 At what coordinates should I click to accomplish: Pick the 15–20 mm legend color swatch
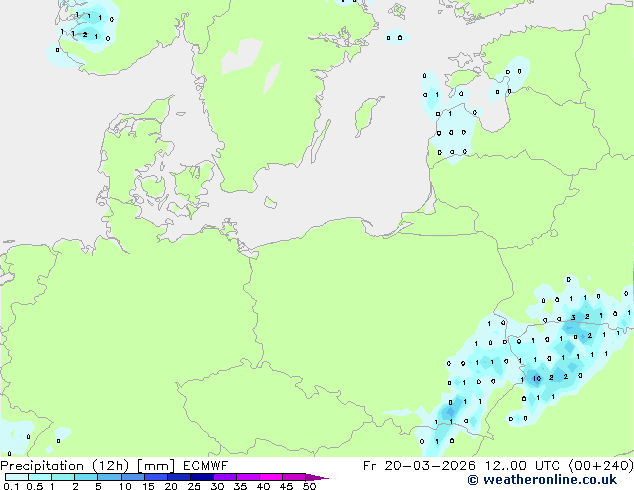pyautogui.click(x=156, y=477)
